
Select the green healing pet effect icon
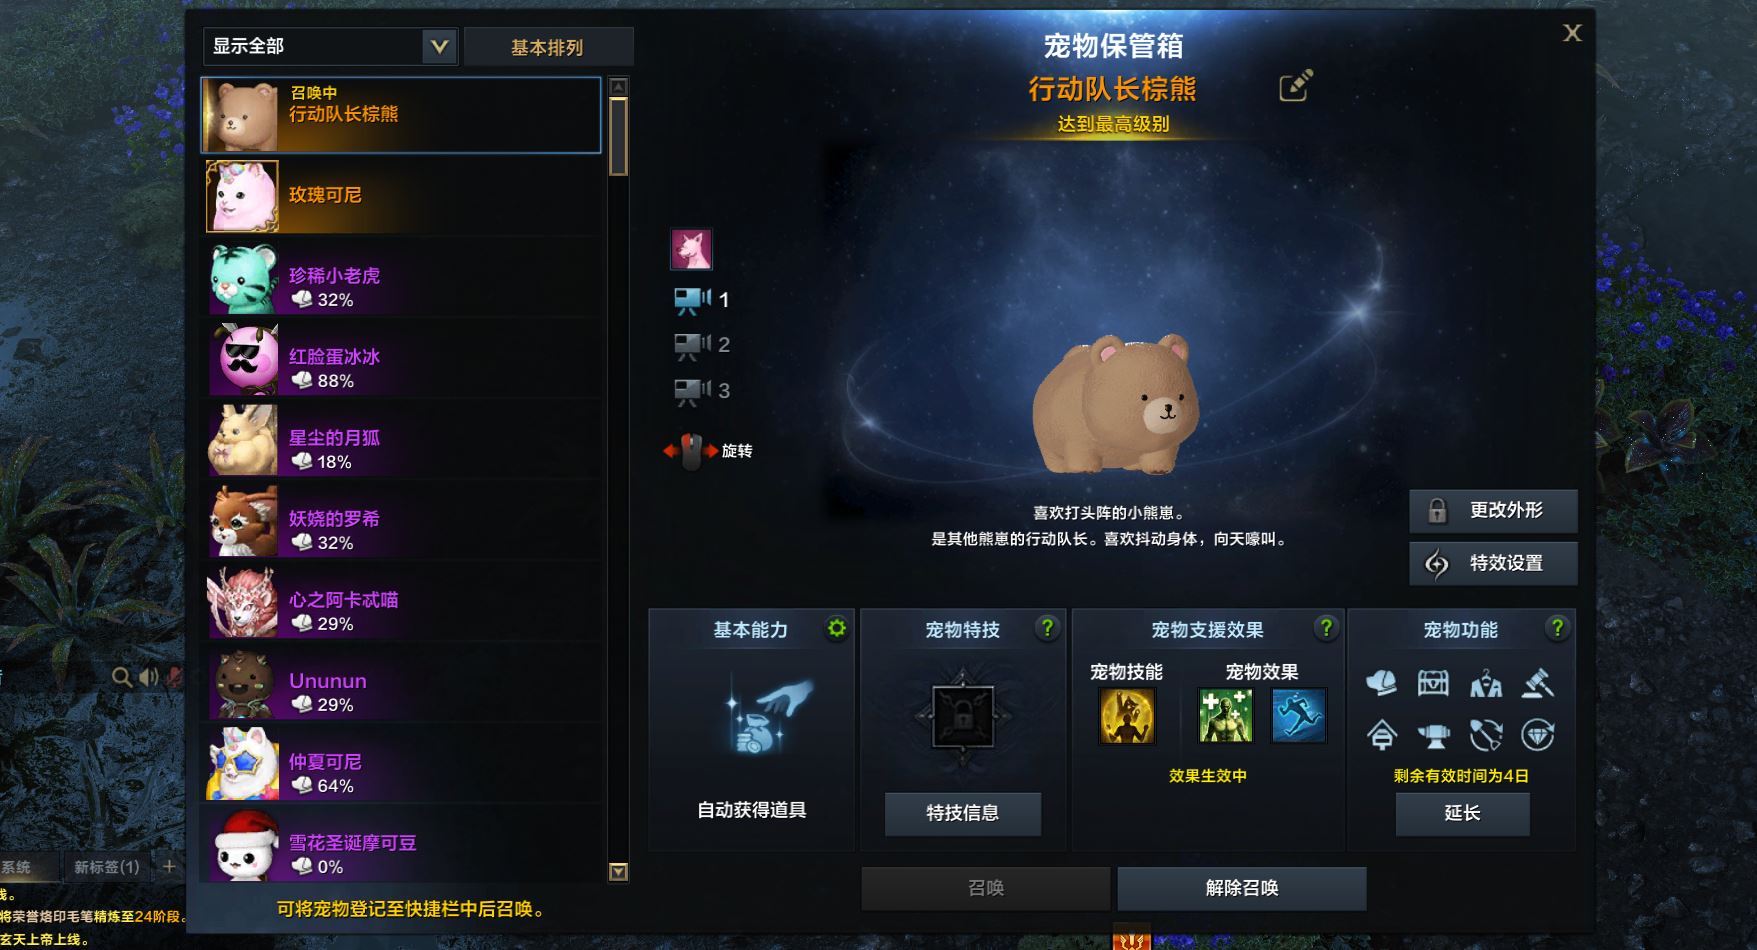pyautogui.click(x=1226, y=716)
